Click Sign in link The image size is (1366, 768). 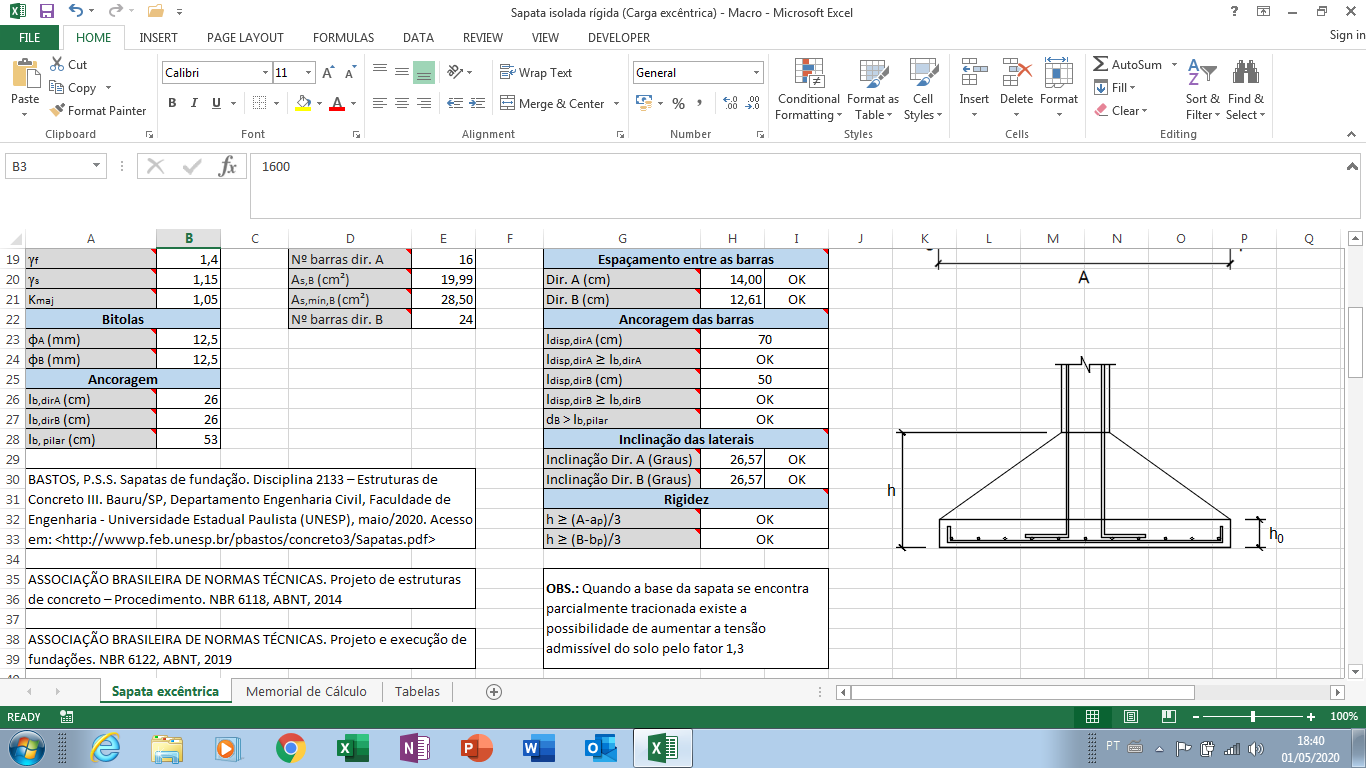(x=1347, y=36)
